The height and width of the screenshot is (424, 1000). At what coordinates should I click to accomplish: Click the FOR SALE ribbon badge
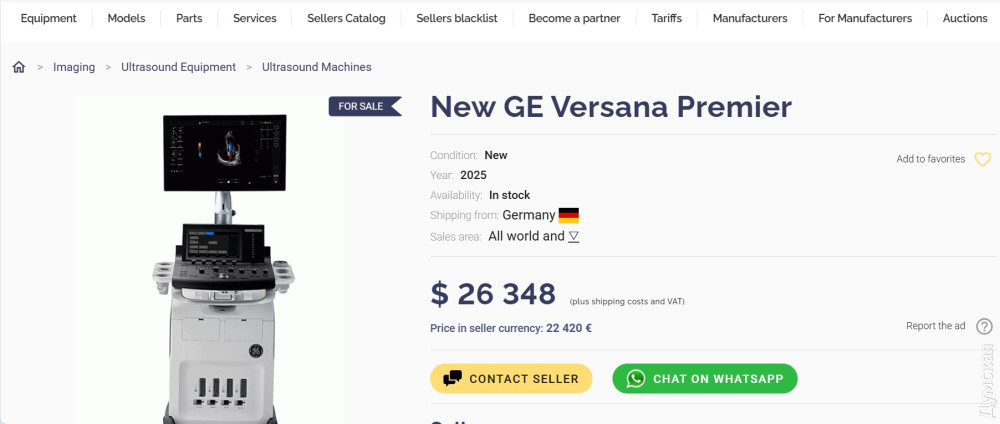pyautogui.click(x=364, y=106)
